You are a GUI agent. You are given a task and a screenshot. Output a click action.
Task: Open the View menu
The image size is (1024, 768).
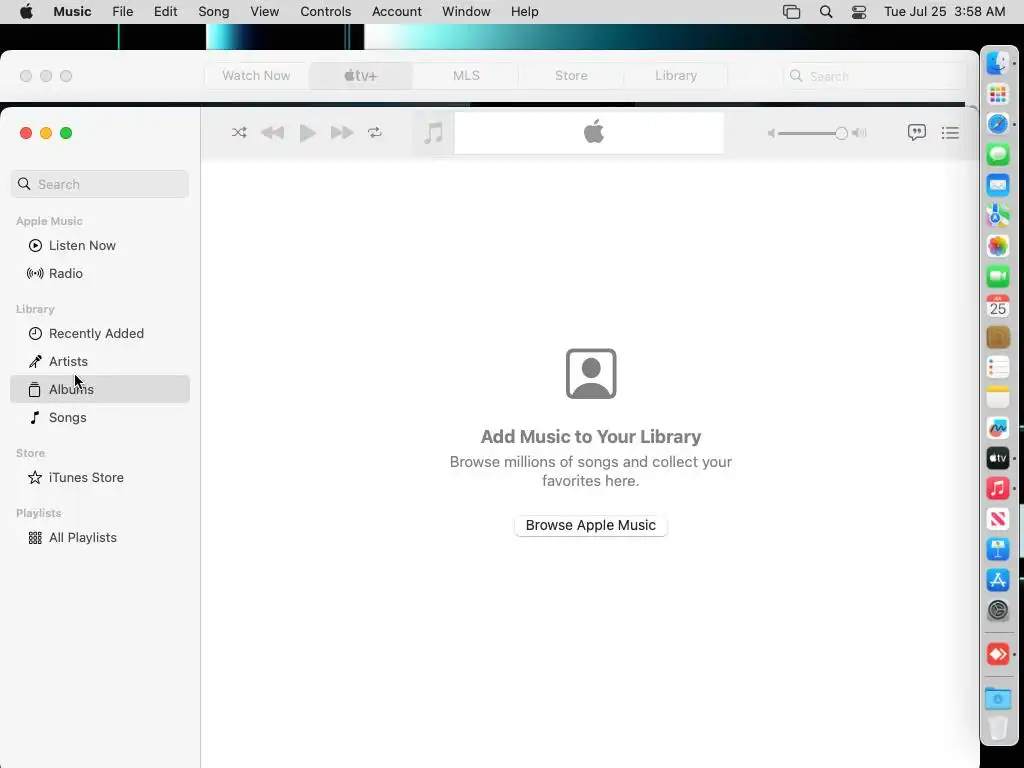click(264, 12)
